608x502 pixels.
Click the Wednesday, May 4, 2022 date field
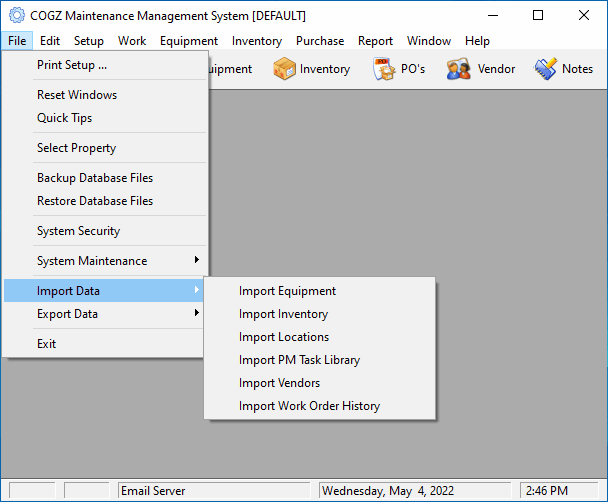tap(415, 491)
